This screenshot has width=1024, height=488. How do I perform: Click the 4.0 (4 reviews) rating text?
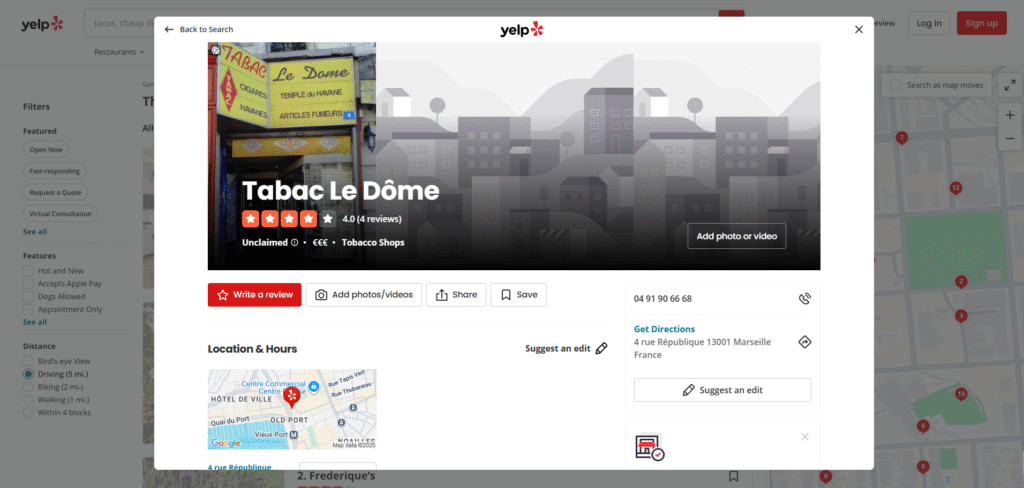(372, 219)
